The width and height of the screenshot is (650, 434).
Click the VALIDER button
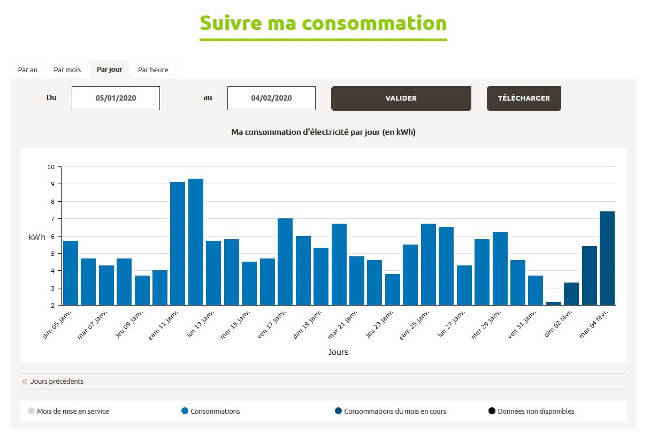(401, 98)
